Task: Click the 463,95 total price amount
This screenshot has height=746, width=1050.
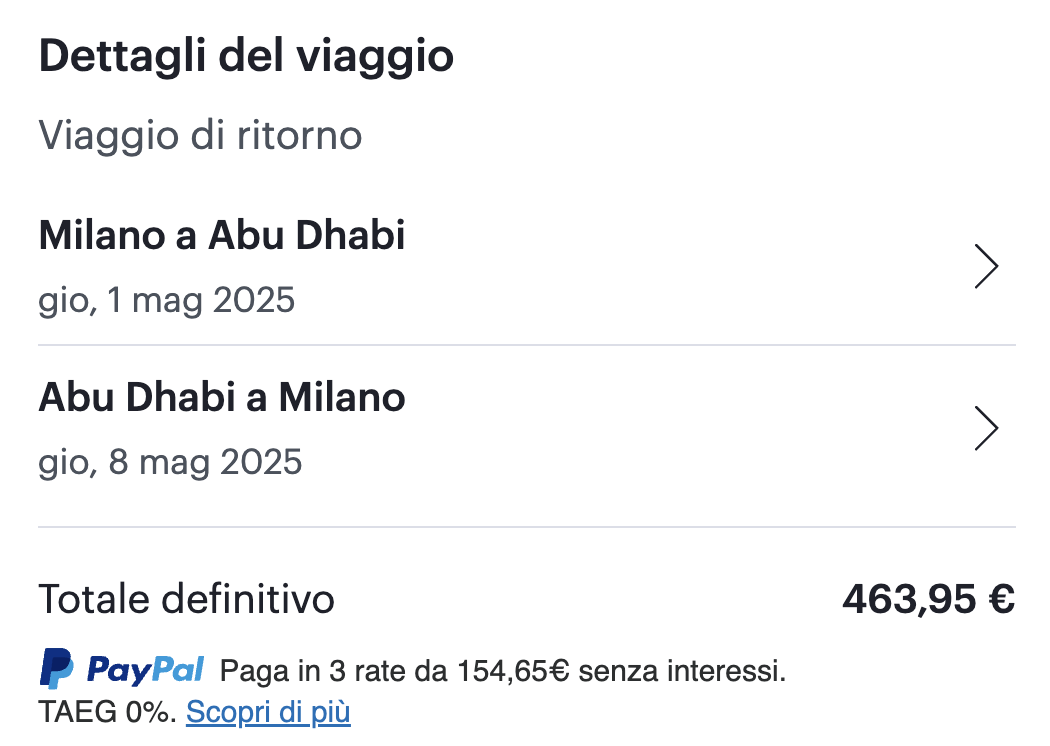Action: (x=908, y=599)
